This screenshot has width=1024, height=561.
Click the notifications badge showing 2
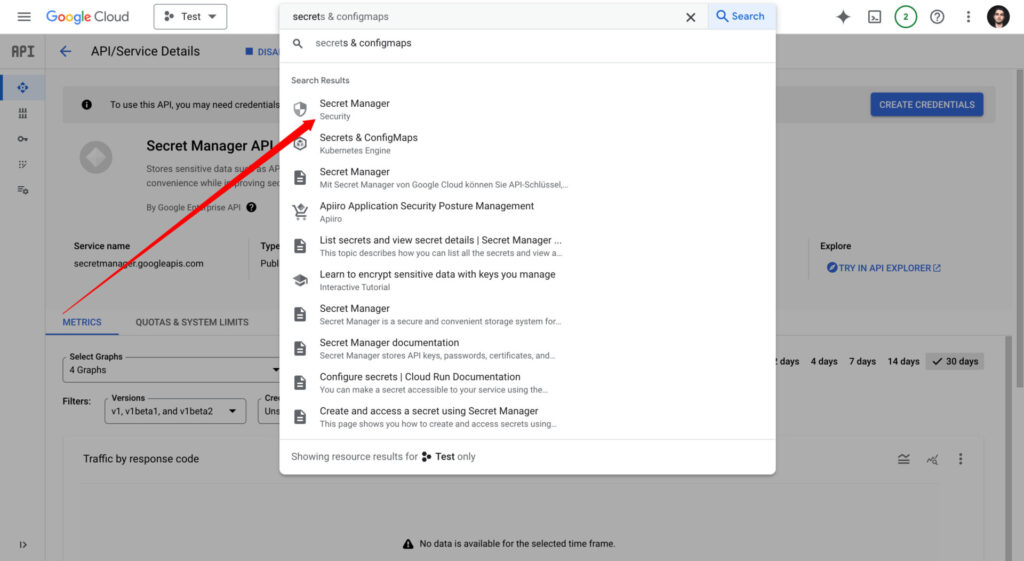point(905,17)
